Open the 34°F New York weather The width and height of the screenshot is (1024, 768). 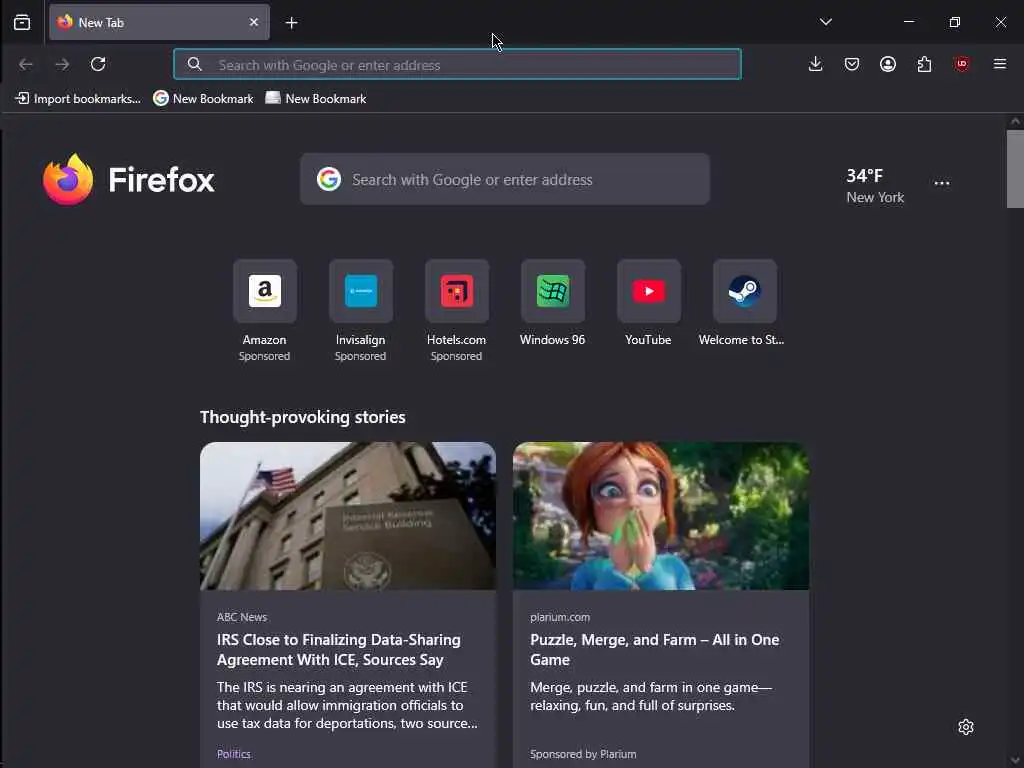tap(875, 185)
